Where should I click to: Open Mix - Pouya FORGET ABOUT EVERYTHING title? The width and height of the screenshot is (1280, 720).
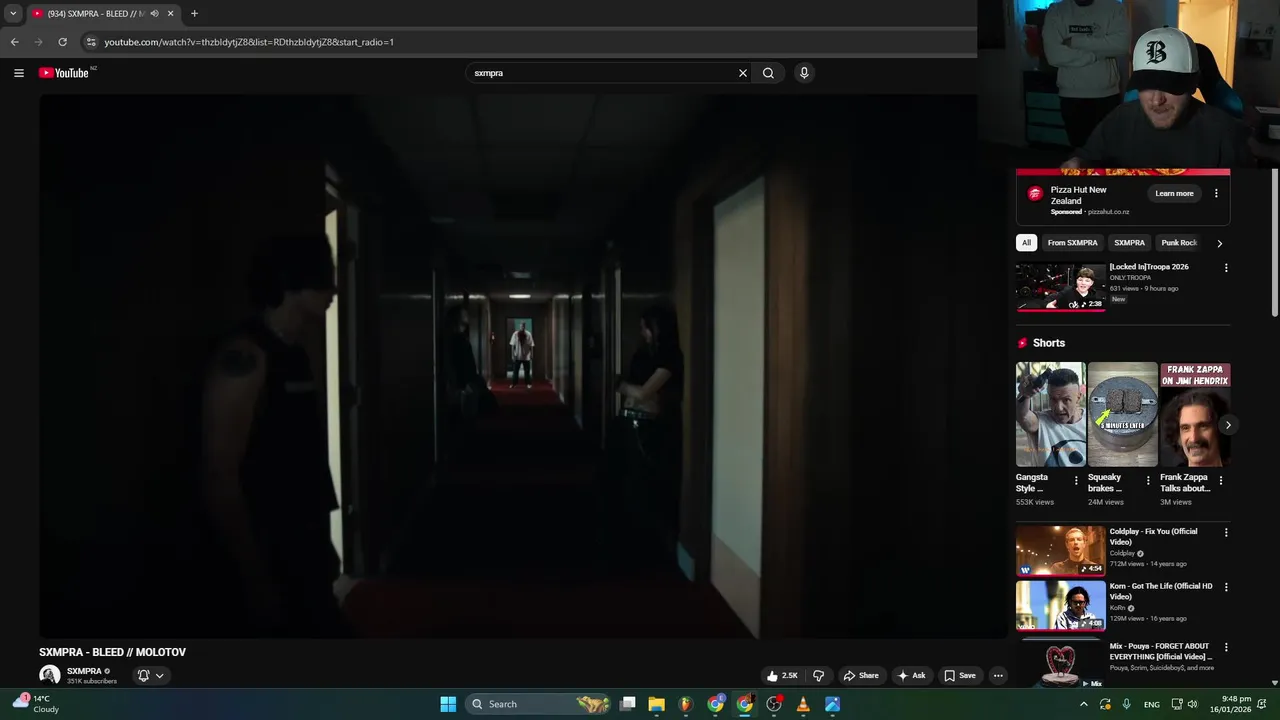1161,652
